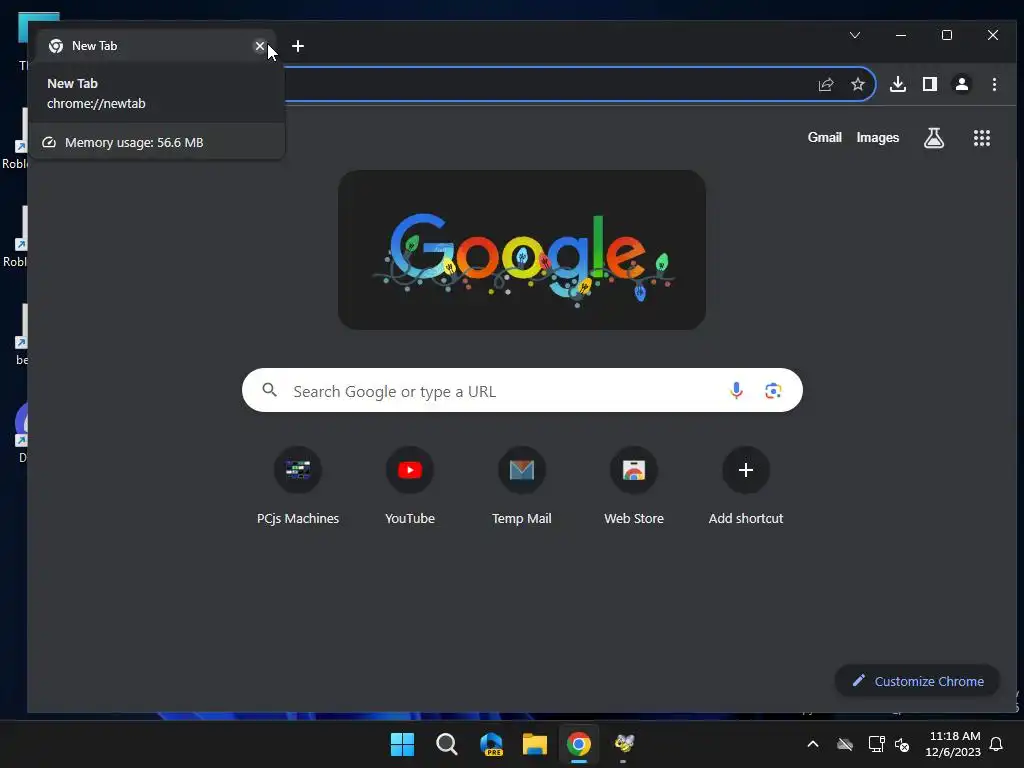Toggle the side panel icon

(x=930, y=84)
